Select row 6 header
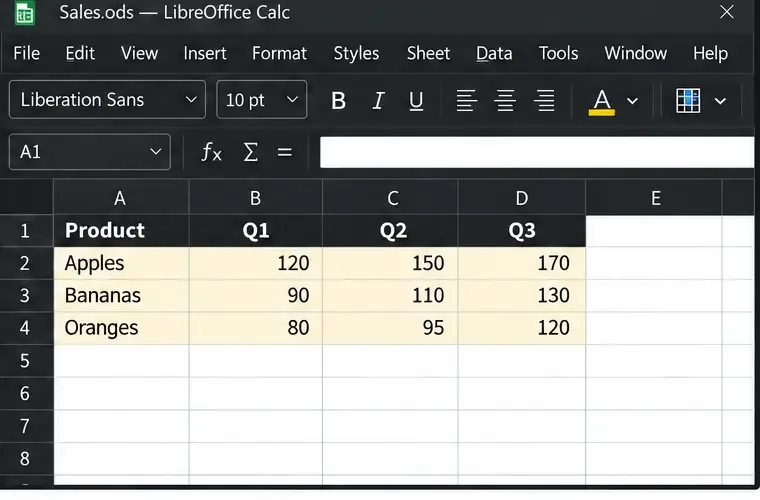The width and height of the screenshot is (760, 500). (26, 393)
